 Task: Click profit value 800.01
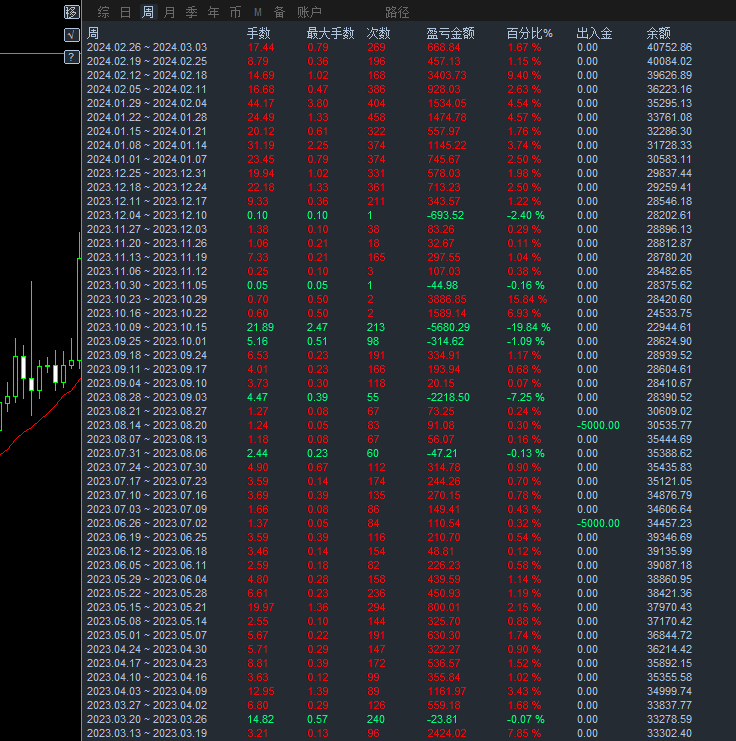tap(444, 607)
